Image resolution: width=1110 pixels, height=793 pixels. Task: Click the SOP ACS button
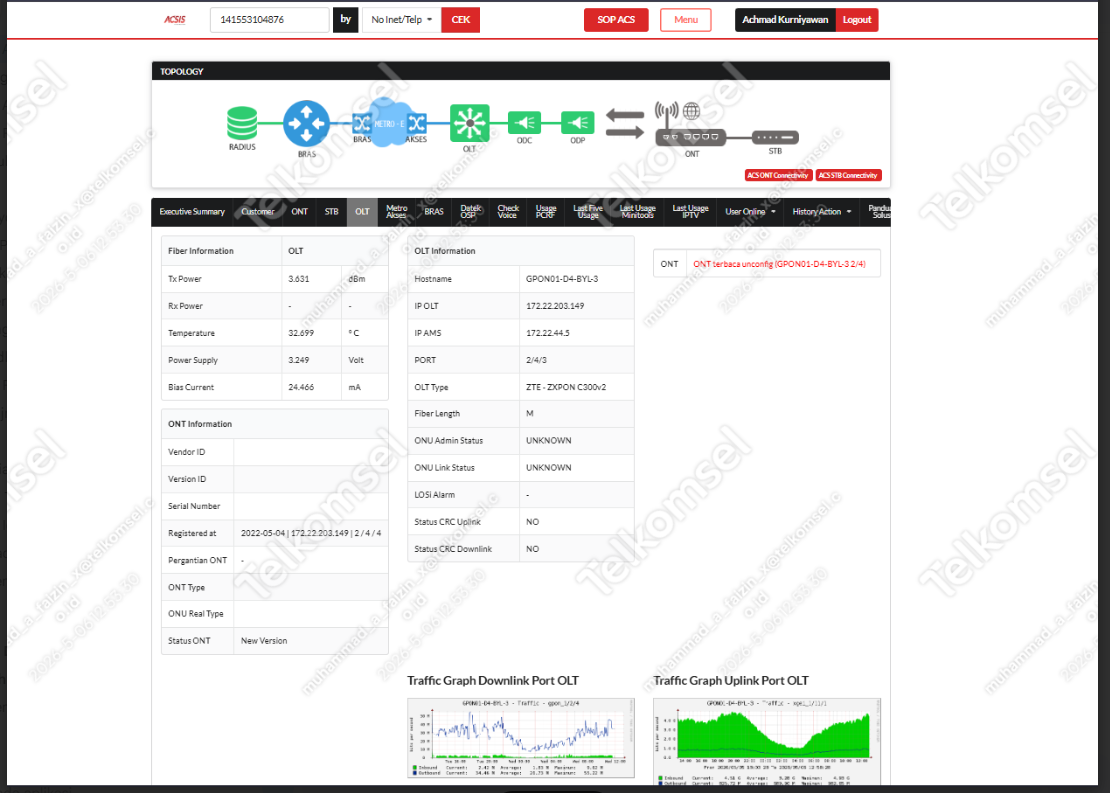point(616,20)
